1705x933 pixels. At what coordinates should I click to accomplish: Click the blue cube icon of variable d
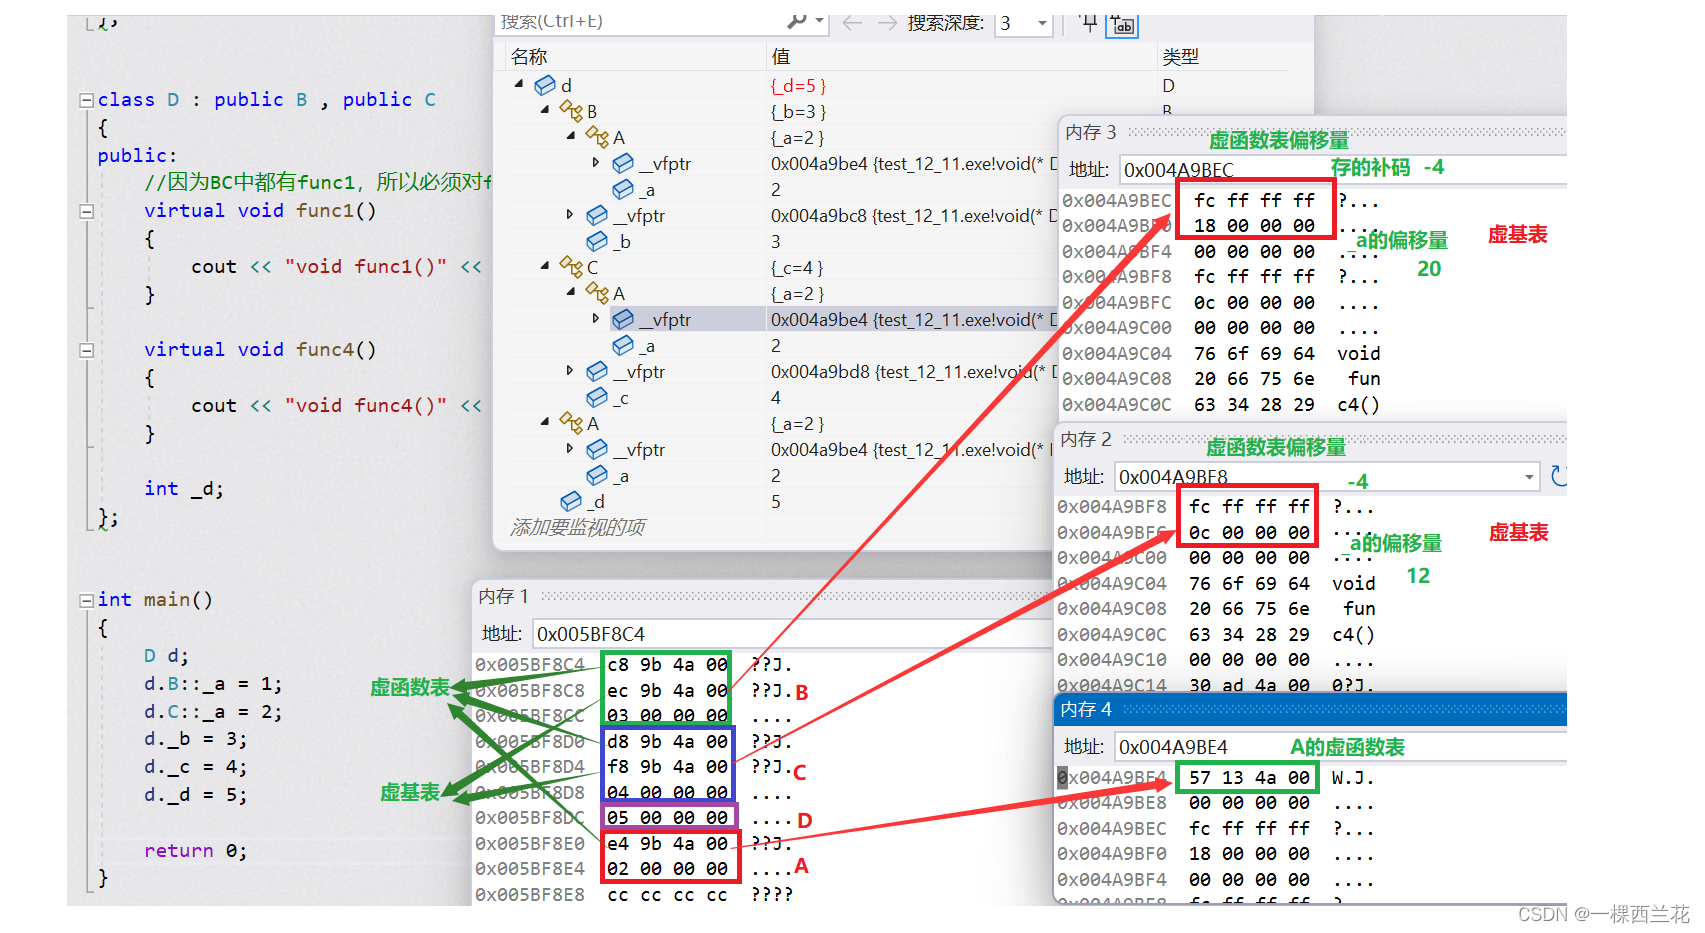pos(545,85)
